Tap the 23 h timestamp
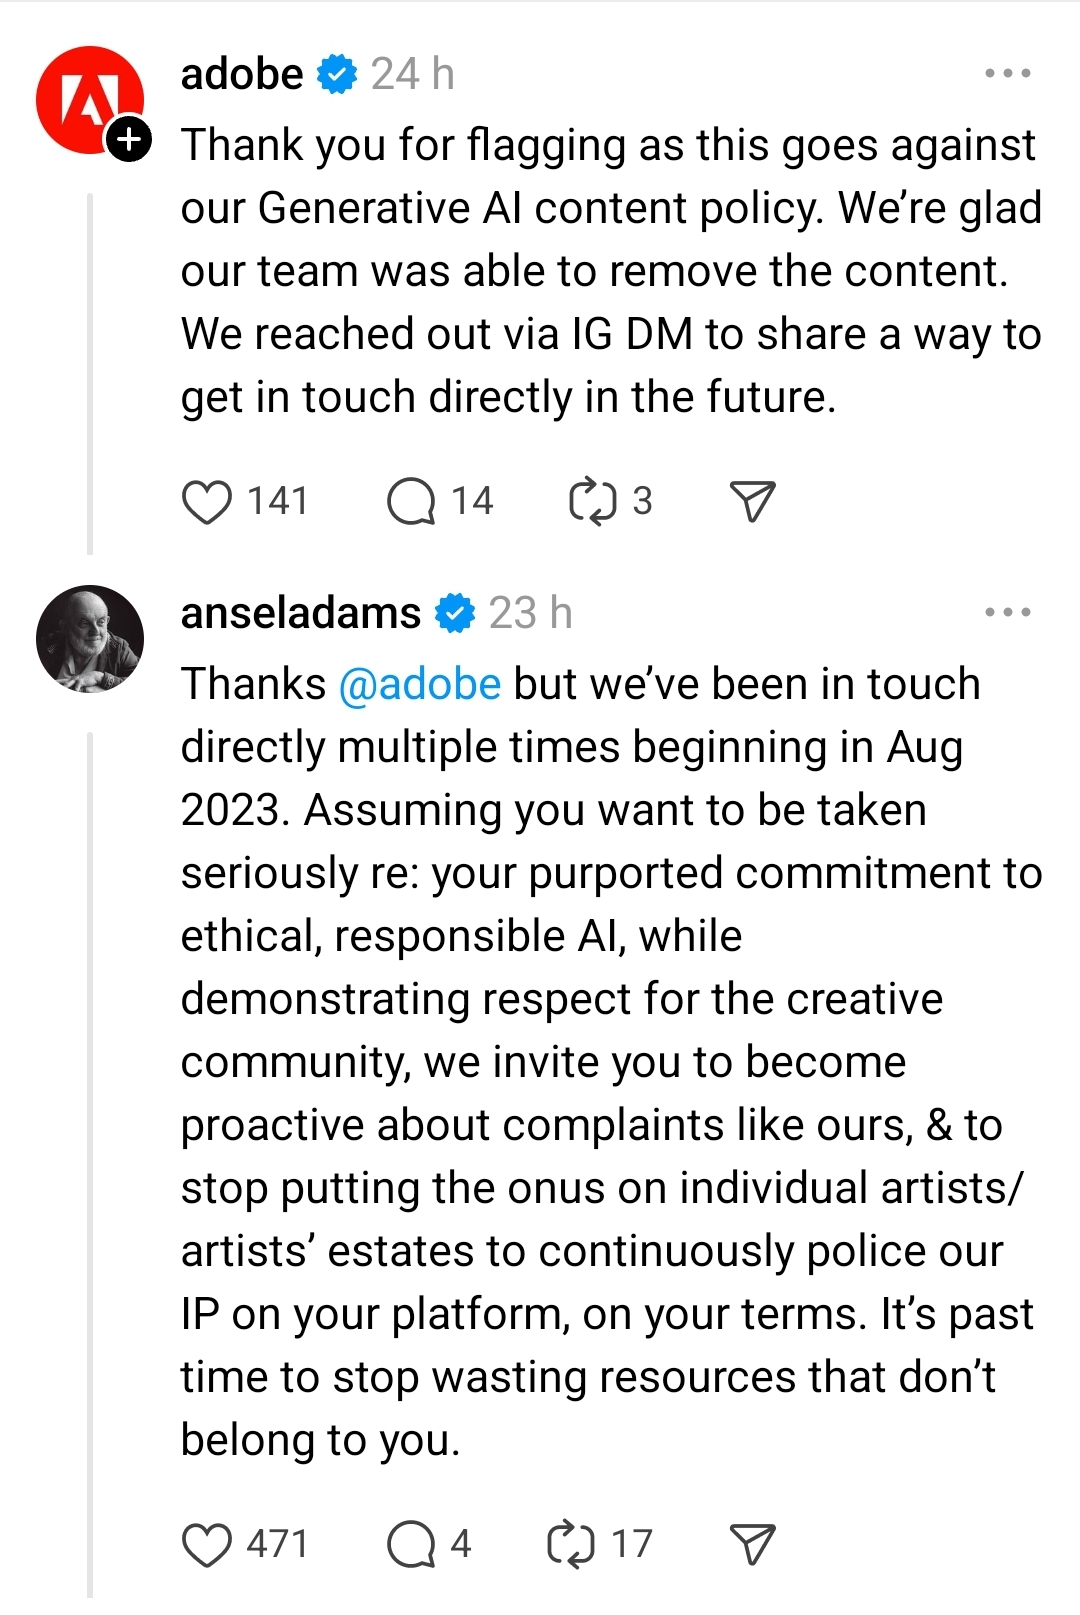This screenshot has width=1080, height=1615. (x=530, y=613)
